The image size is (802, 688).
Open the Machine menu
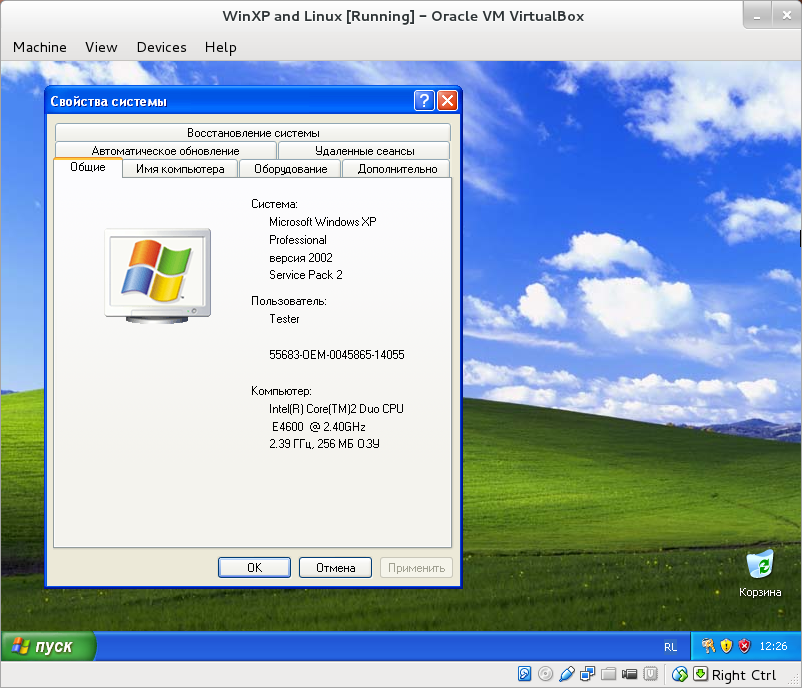click(x=39, y=47)
